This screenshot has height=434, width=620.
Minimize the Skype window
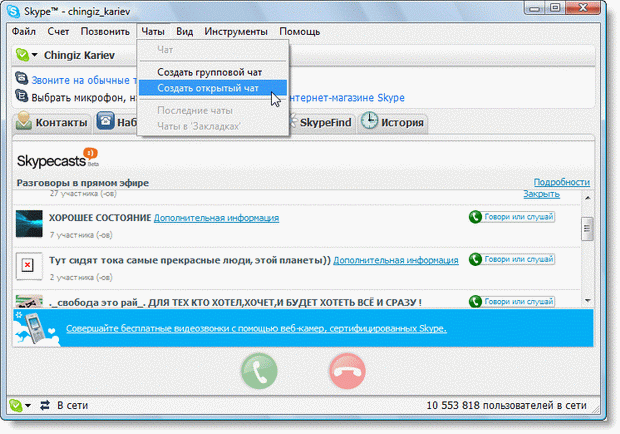535,8
